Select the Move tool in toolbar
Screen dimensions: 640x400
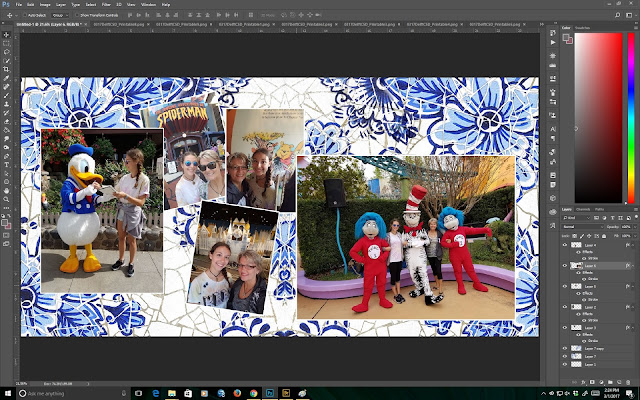(6, 35)
